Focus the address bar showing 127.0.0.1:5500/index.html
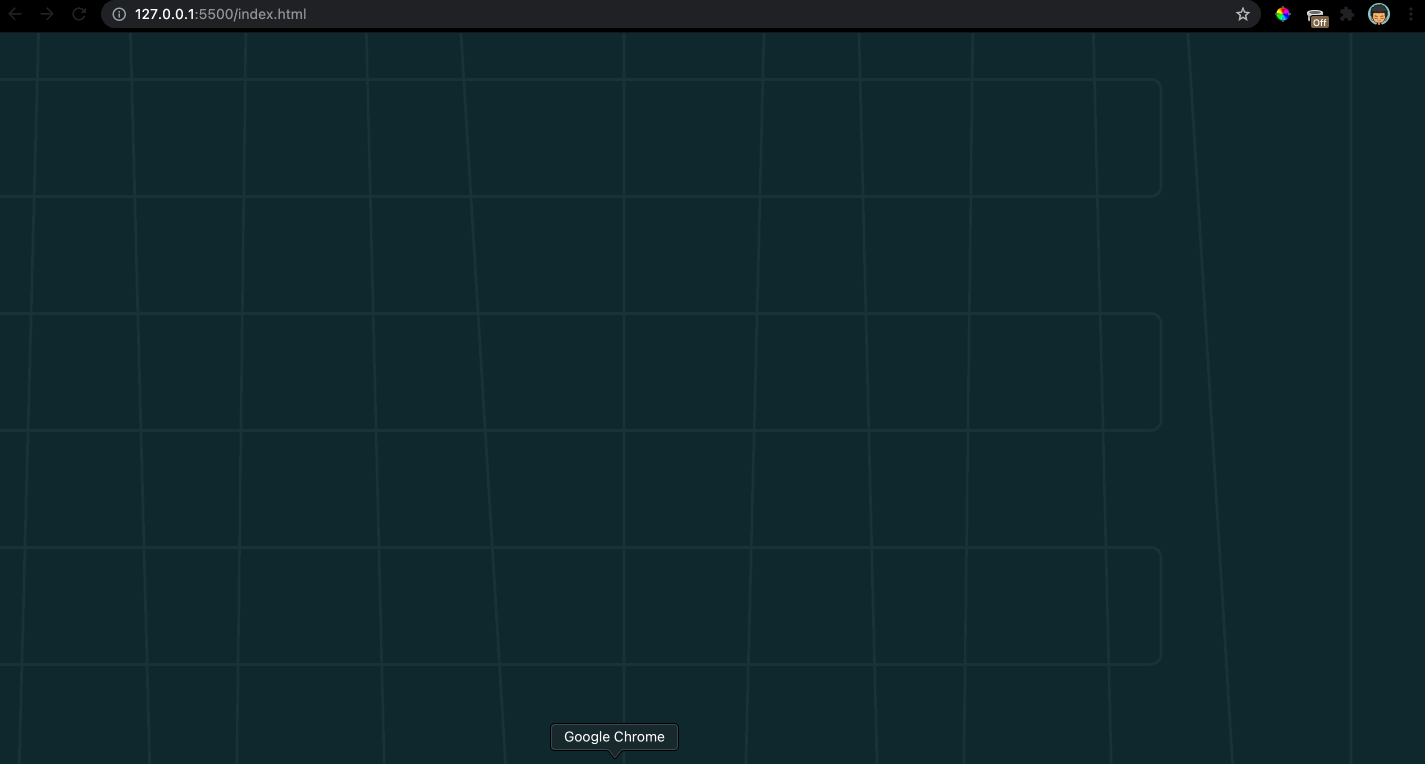Screen dimensions: 1425x764 pyautogui.click(x=680, y=14)
